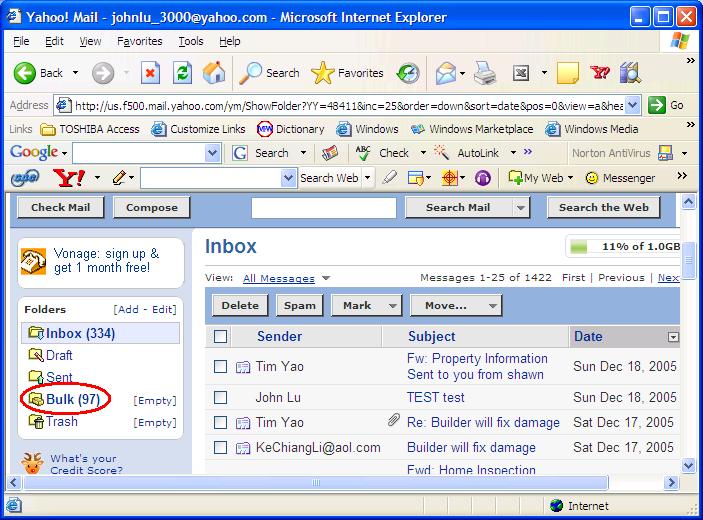Click the red Yahoo! toolbar logo

coord(69,178)
